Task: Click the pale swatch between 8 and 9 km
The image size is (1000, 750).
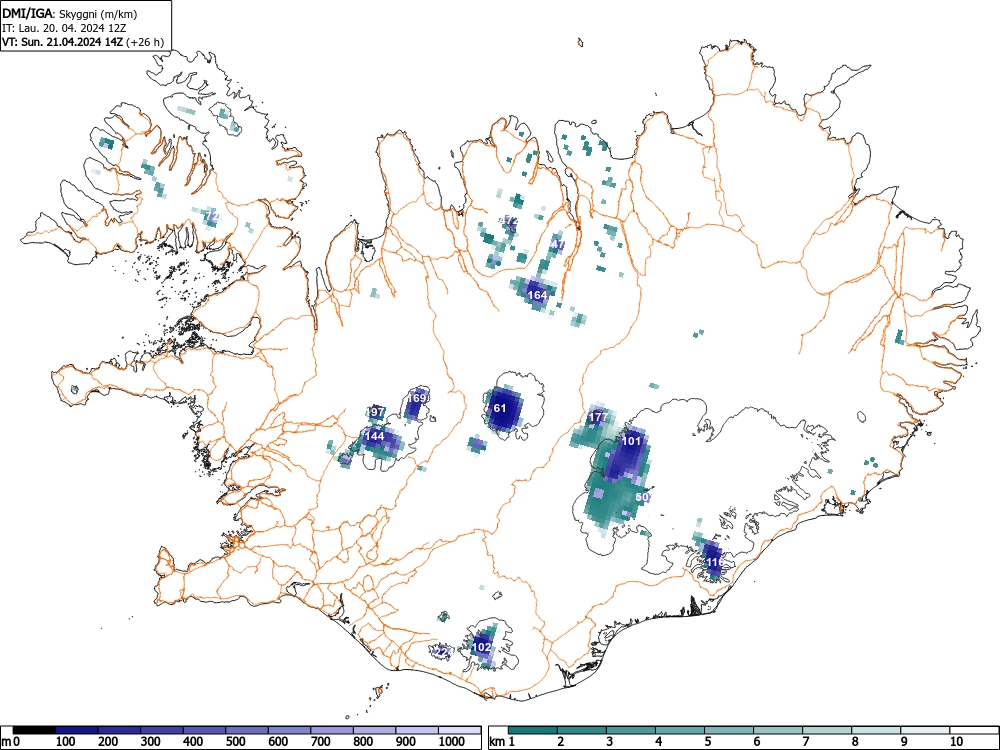Action: [x=876, y=730]
